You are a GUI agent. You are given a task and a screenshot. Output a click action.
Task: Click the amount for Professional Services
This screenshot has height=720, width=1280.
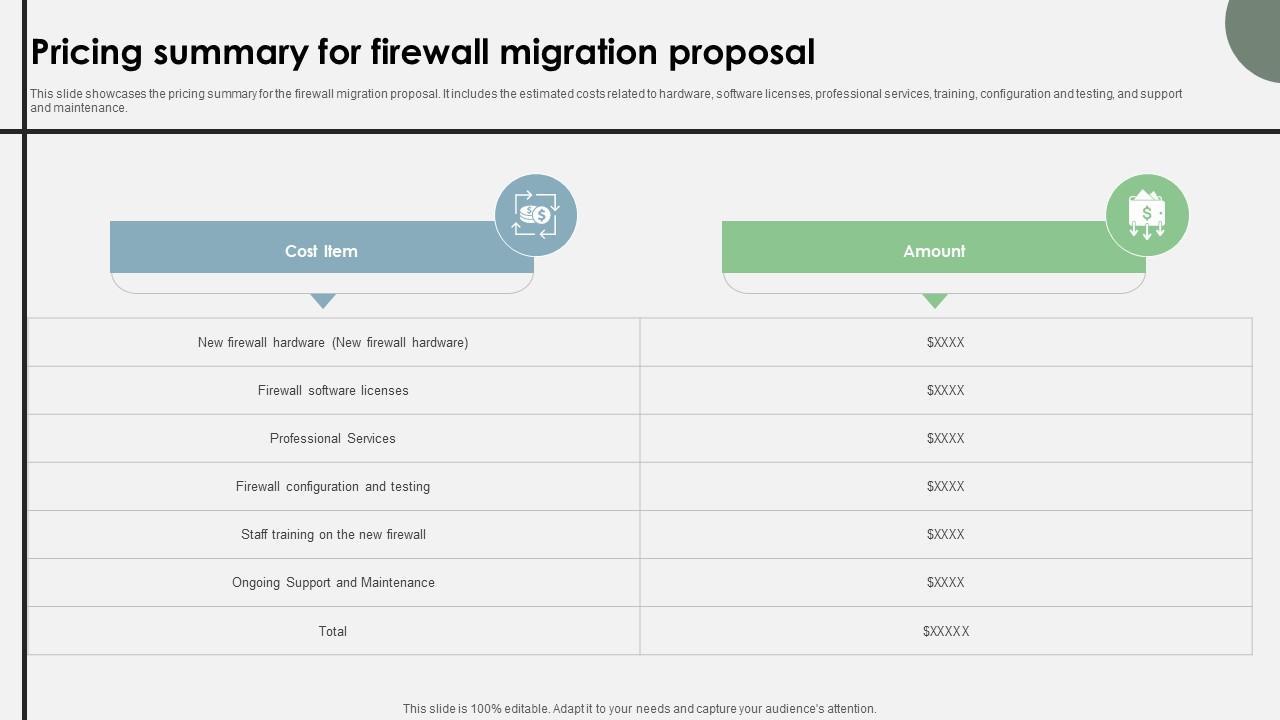click(x=946, y=438)
